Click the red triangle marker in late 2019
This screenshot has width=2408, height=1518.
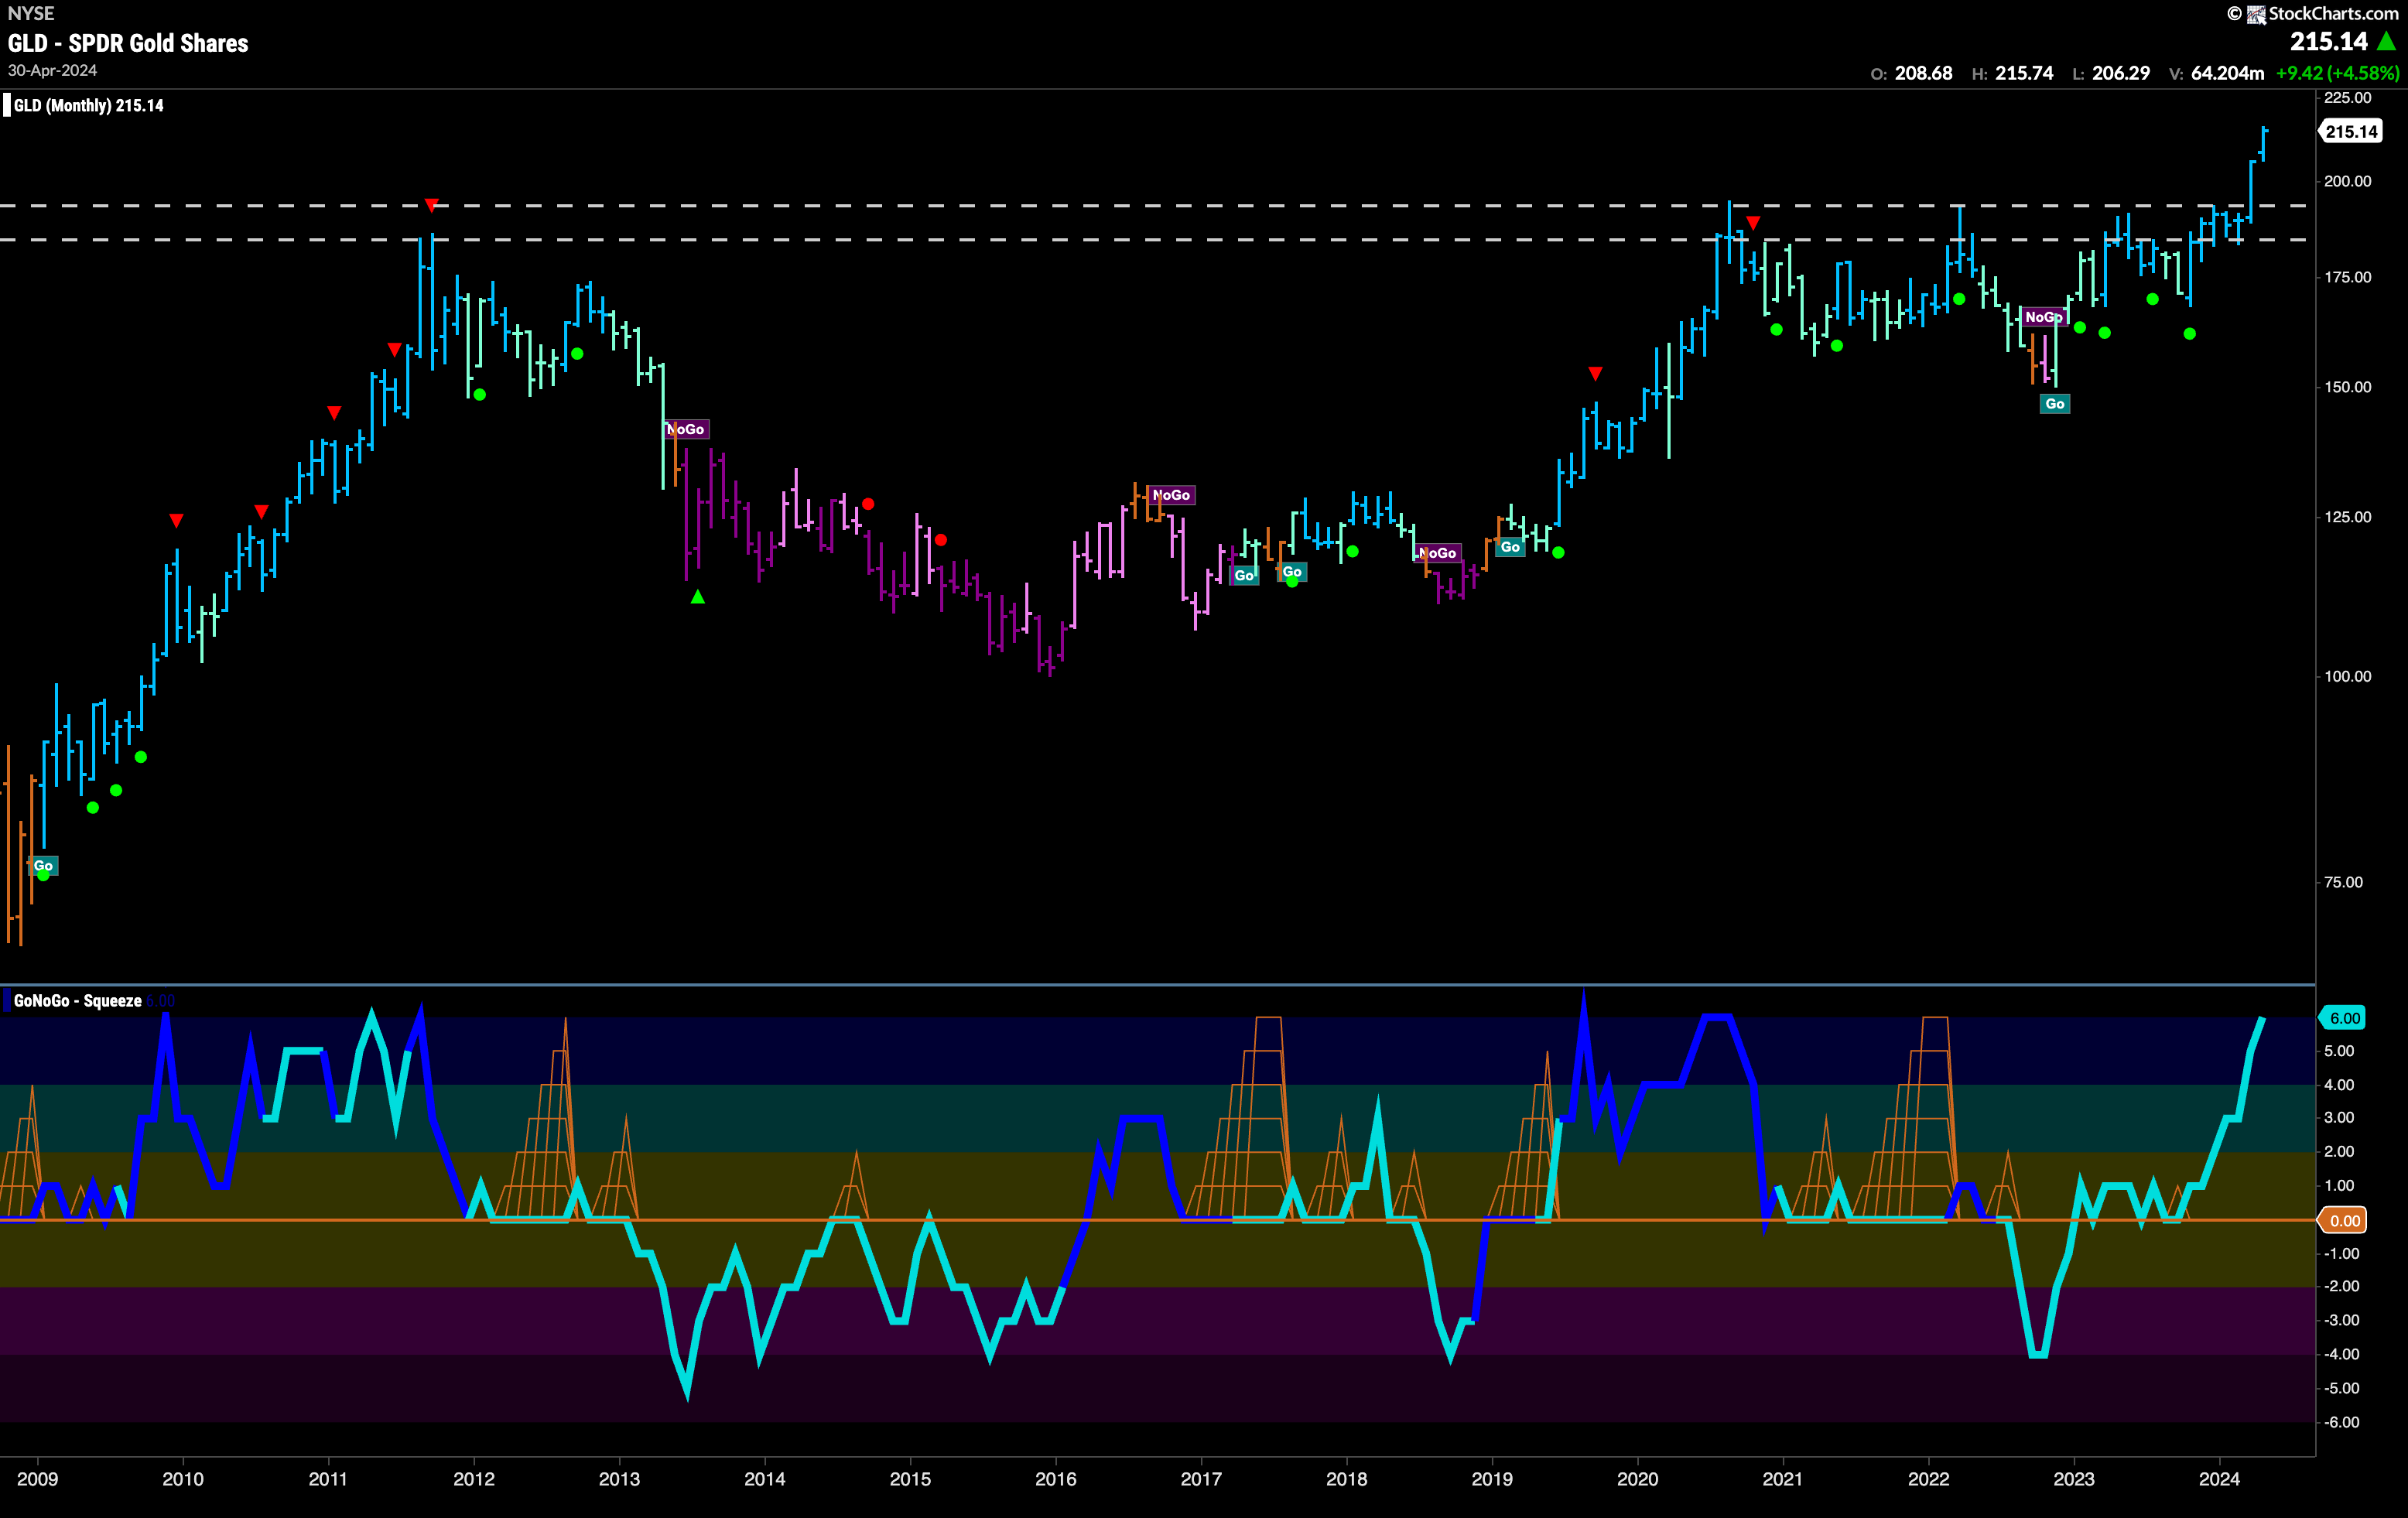tap(1595, 373)
